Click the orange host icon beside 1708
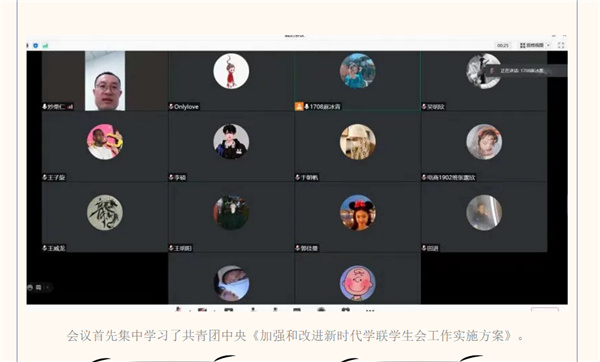 (299, 106)
